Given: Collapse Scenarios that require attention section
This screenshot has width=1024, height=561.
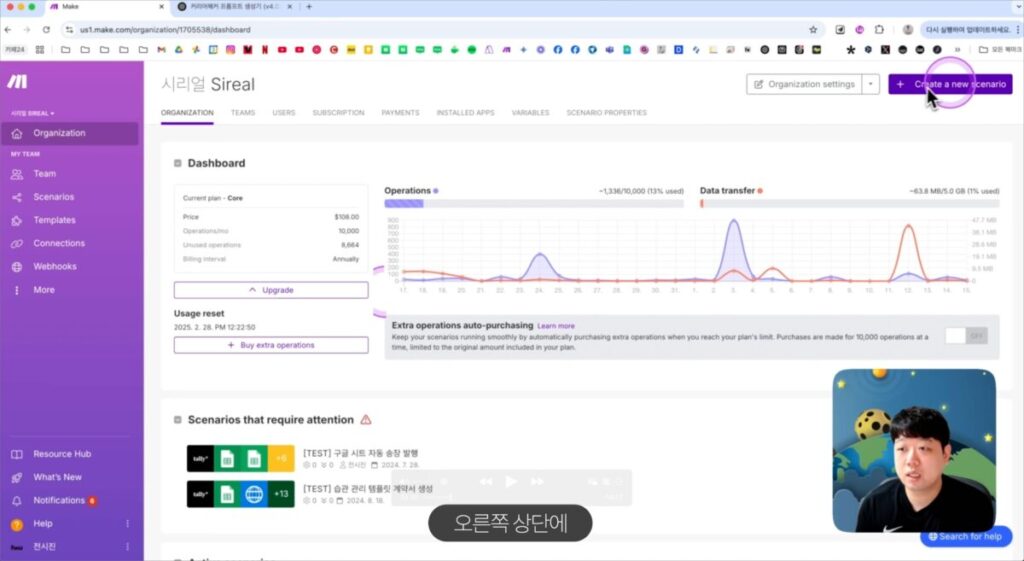Looking at the screenshot, I should click(x=178, y=420).
